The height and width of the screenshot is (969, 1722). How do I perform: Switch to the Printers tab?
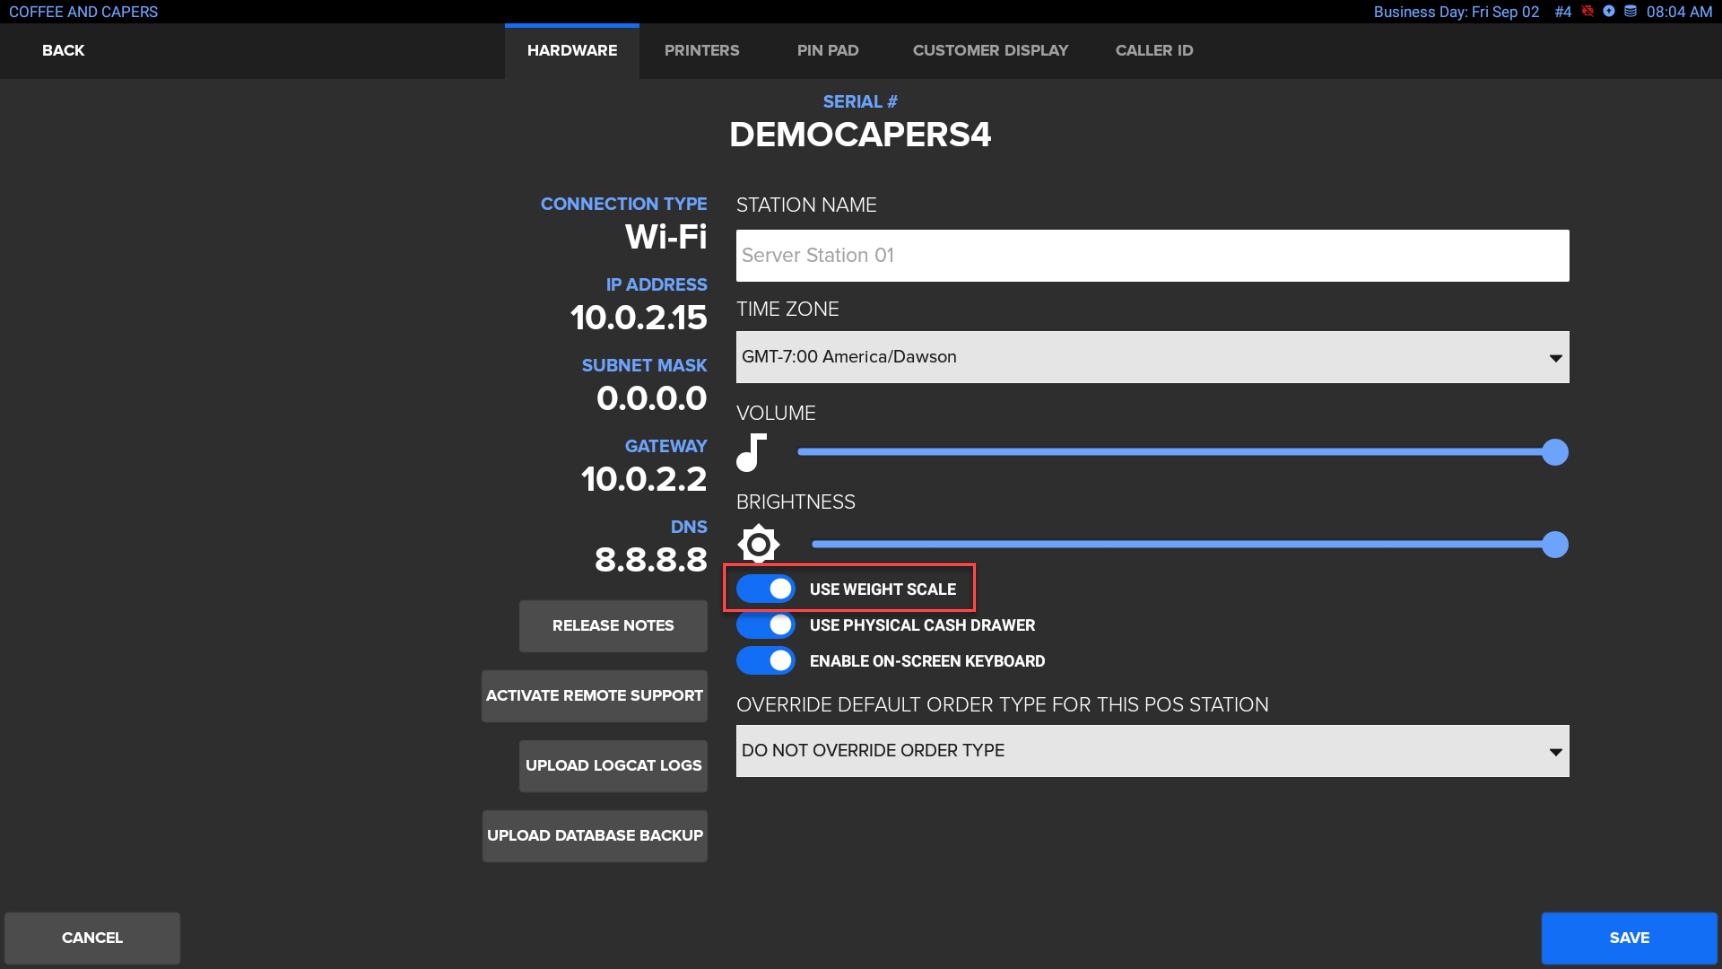tap(702, 51)
